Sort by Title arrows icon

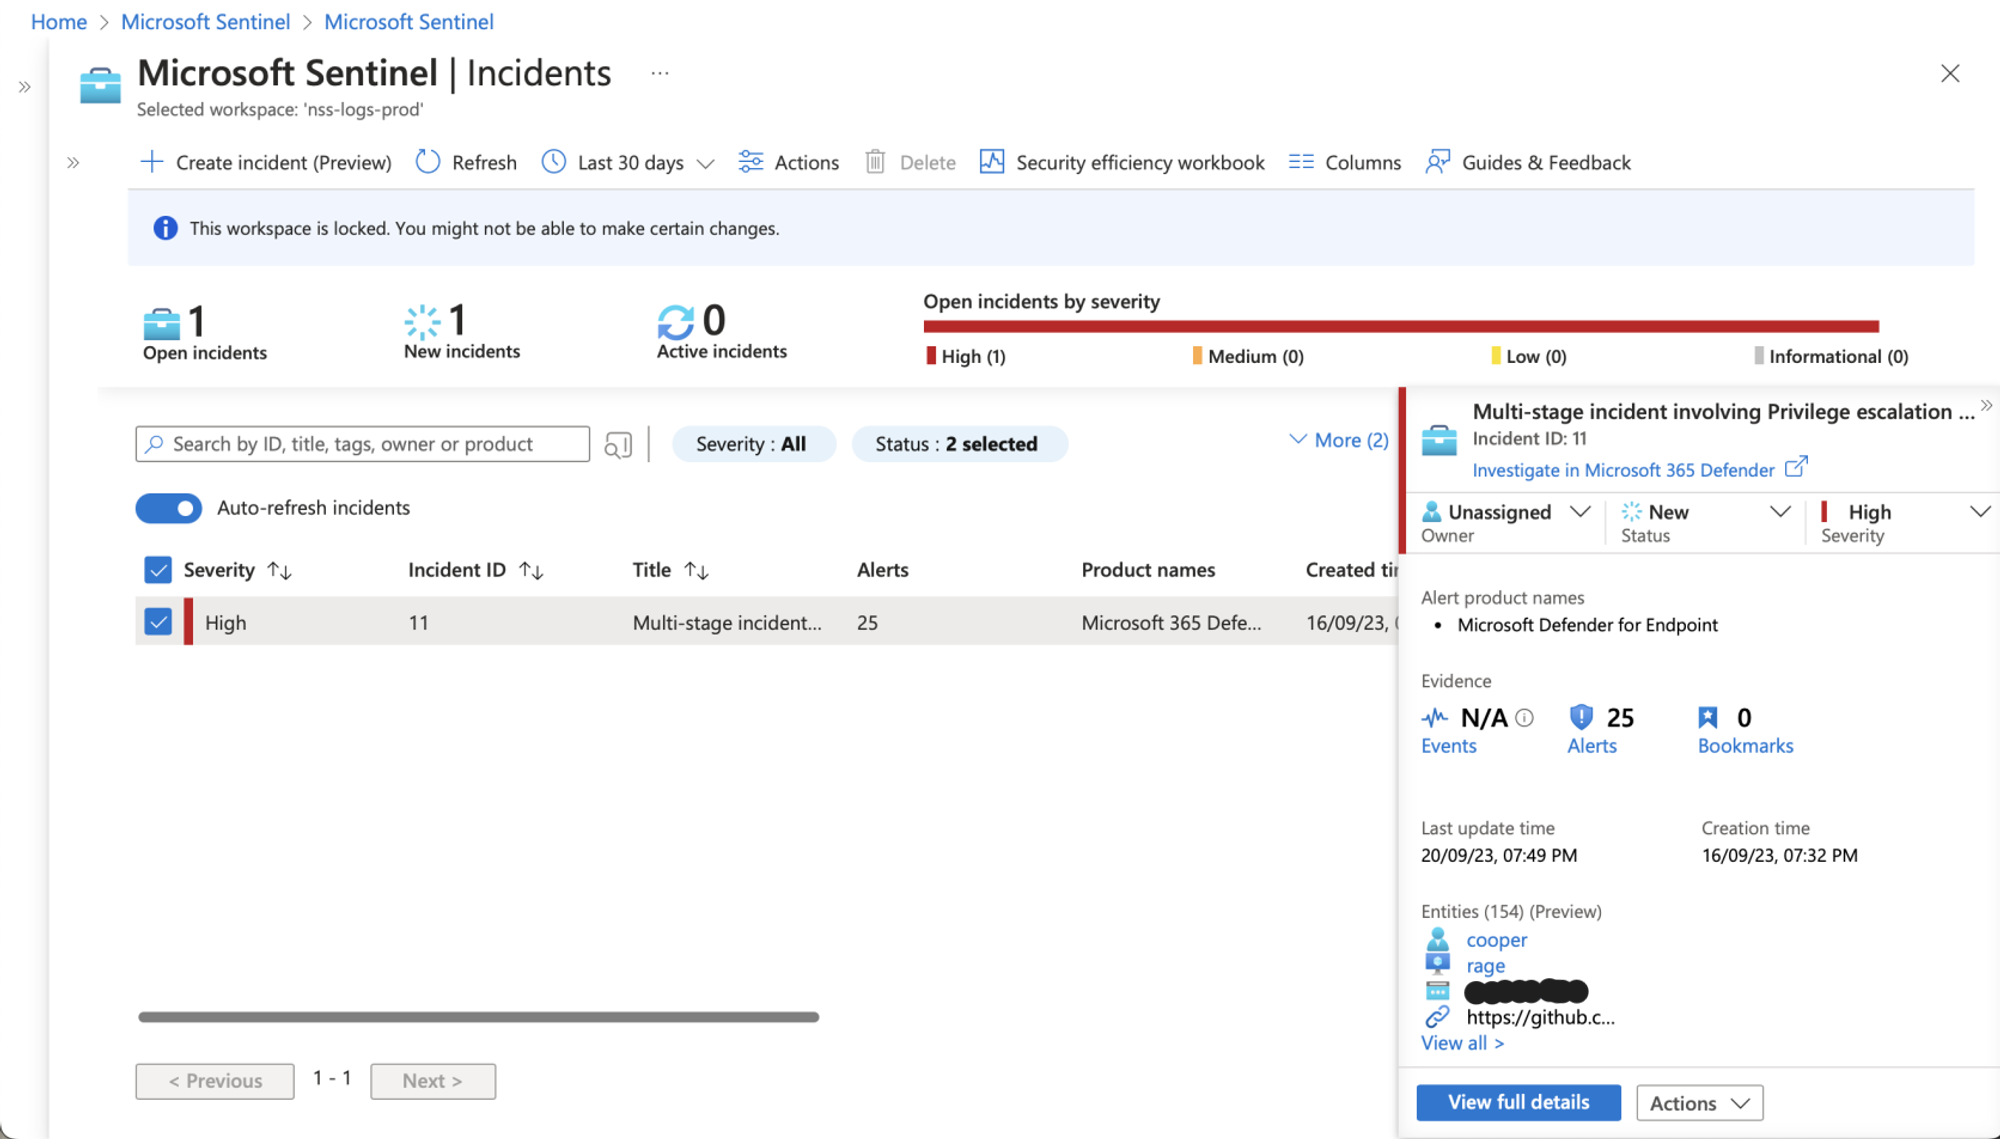pos(697,571)
